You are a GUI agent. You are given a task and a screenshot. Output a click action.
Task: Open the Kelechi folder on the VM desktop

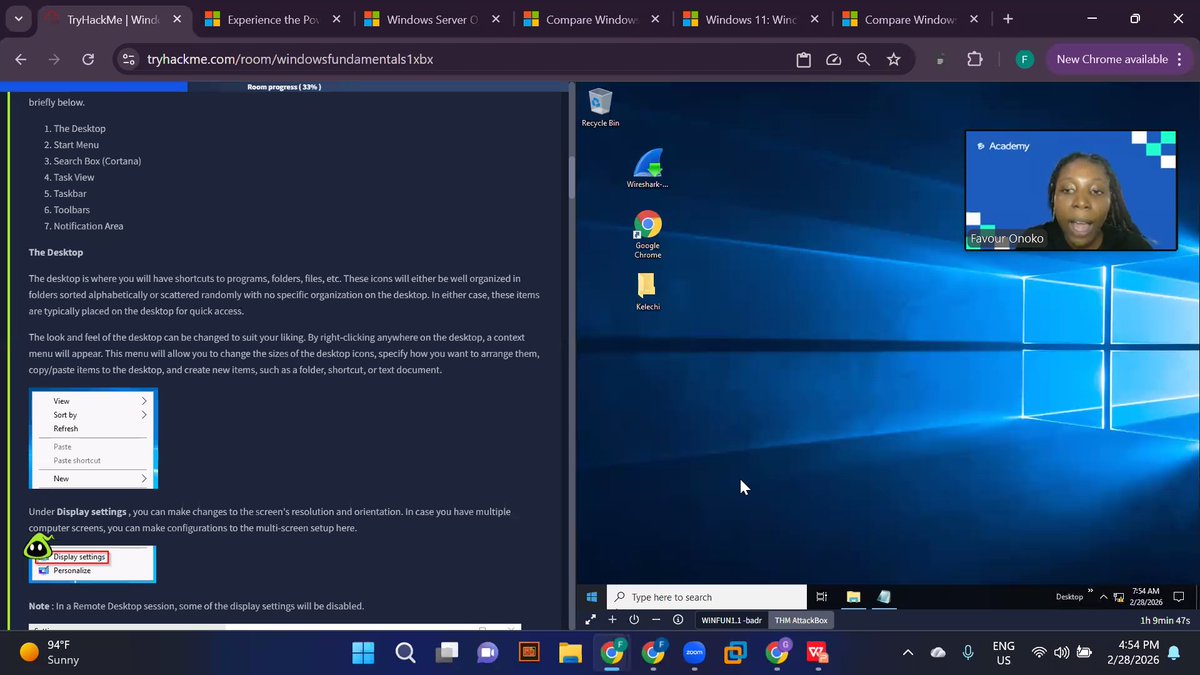[646, 285]
